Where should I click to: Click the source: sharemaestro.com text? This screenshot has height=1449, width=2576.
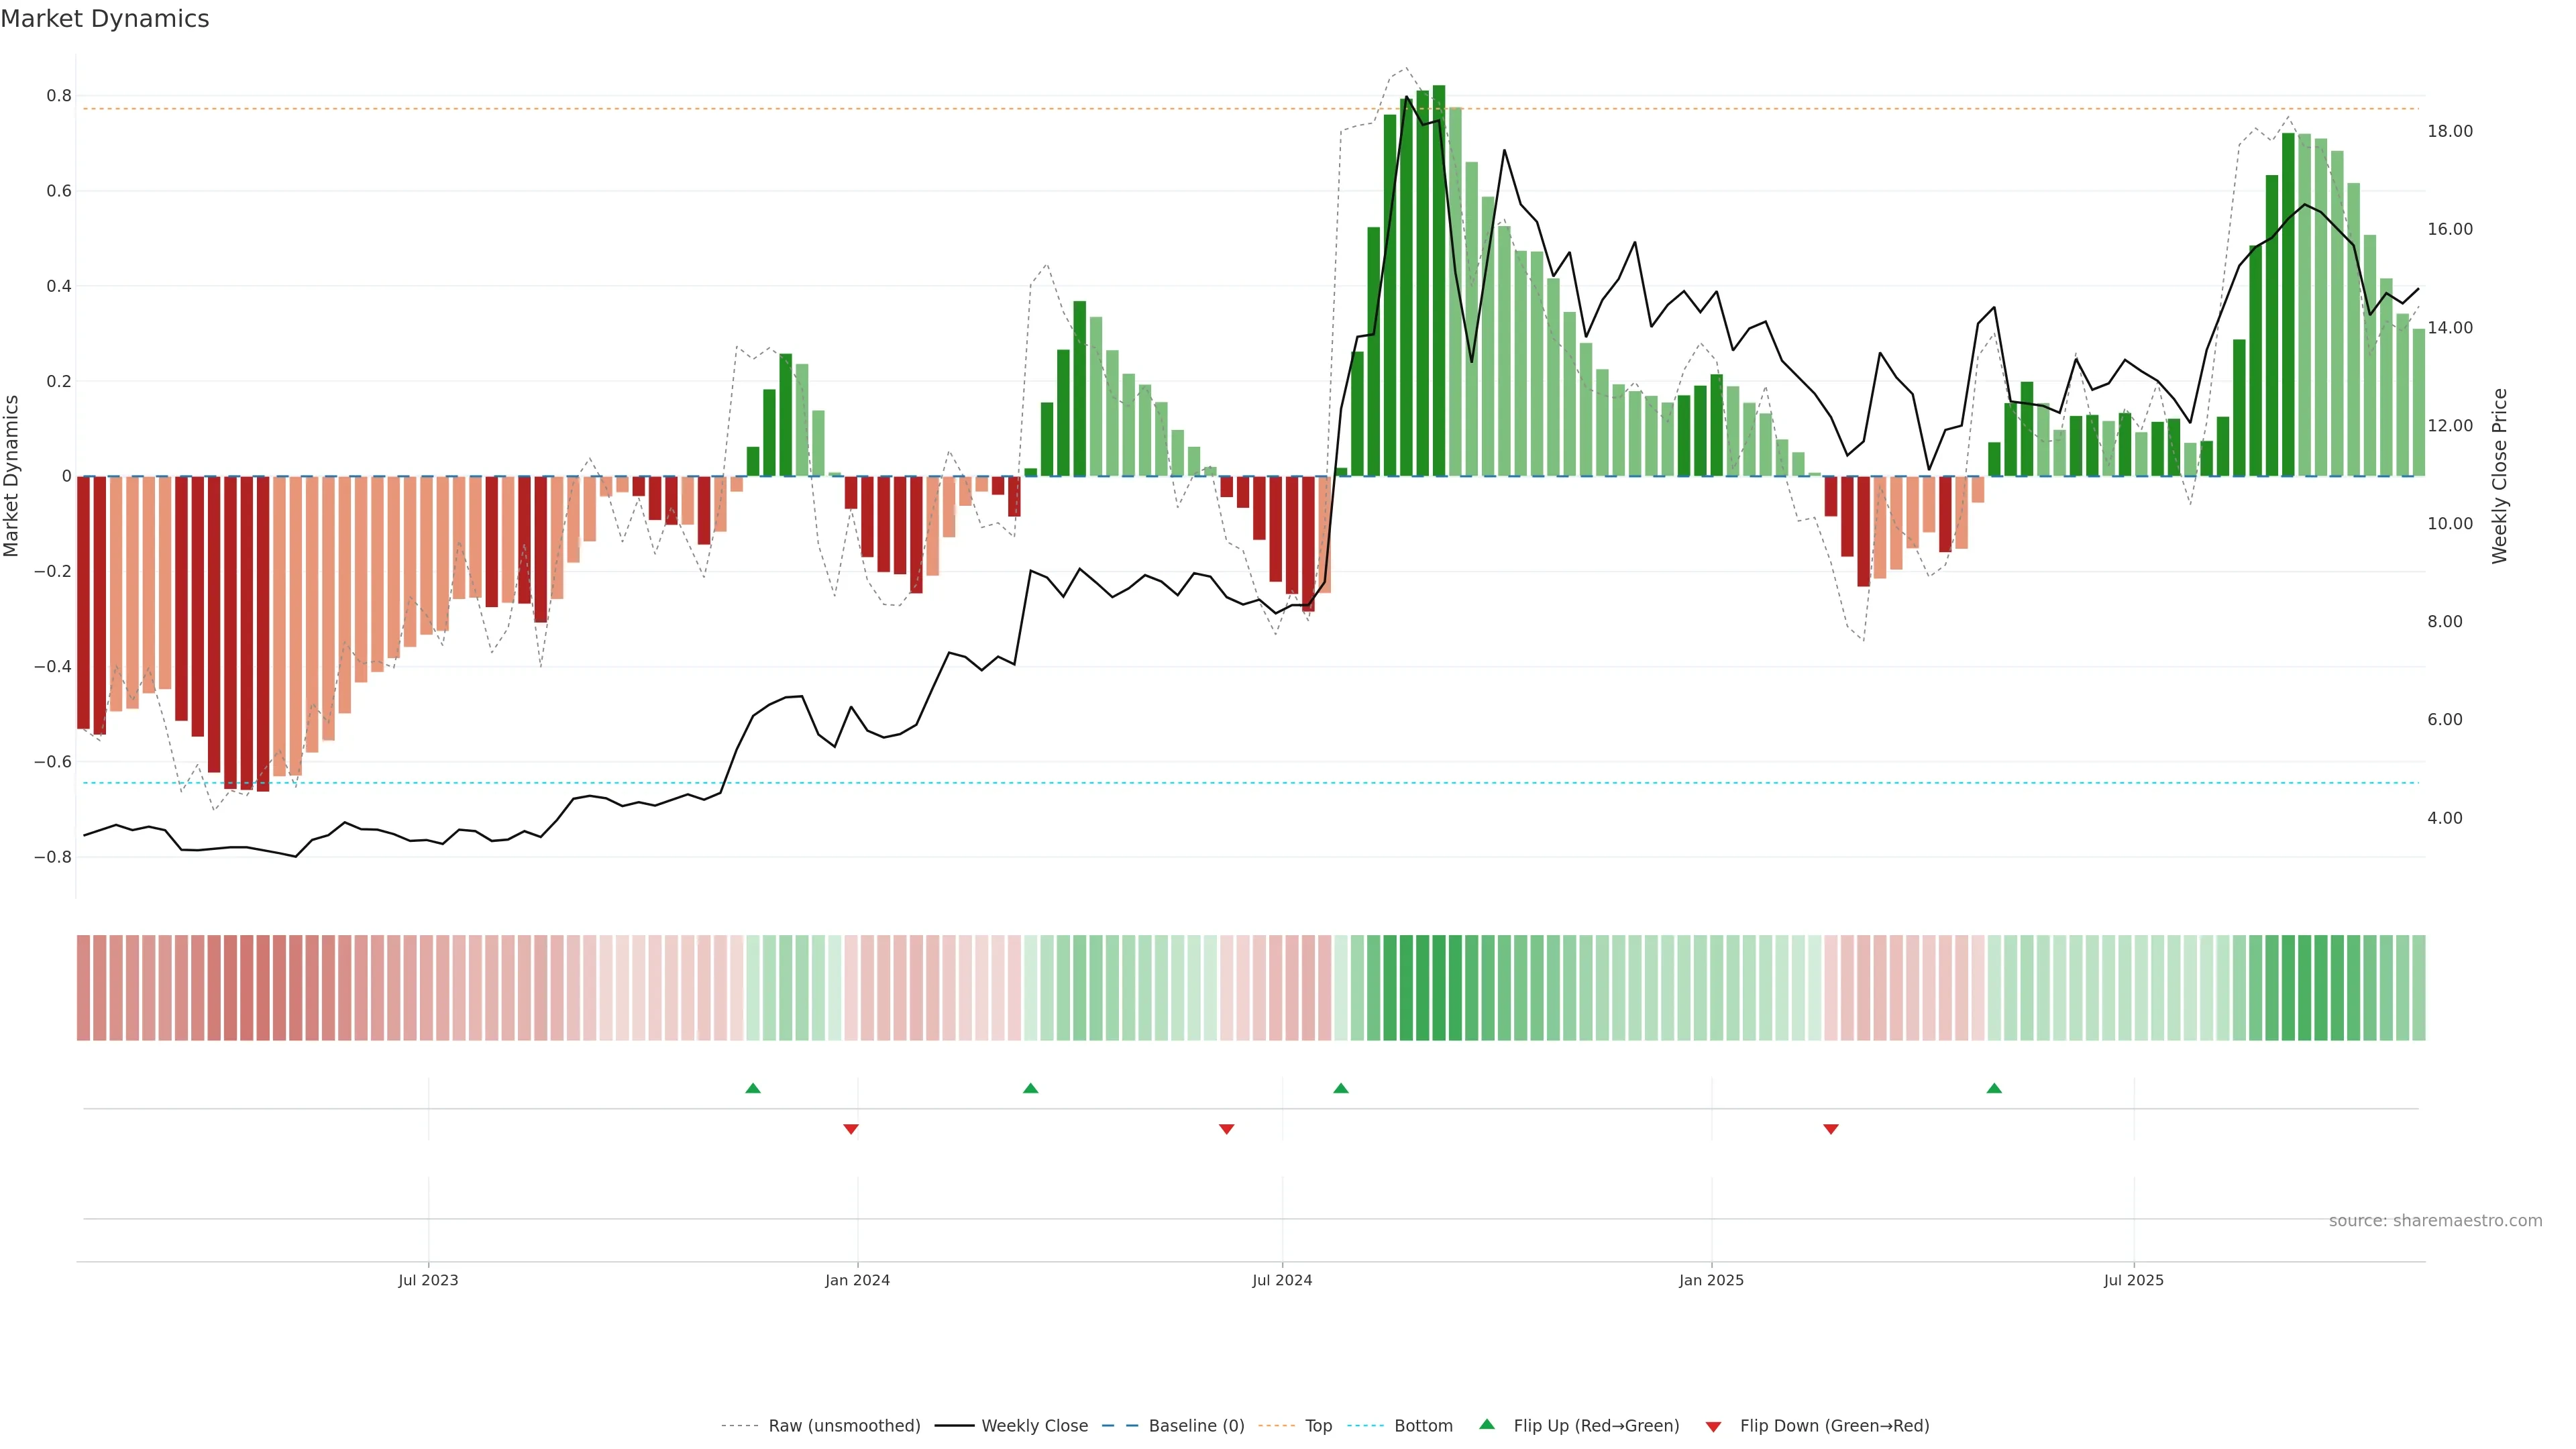2435,1221
